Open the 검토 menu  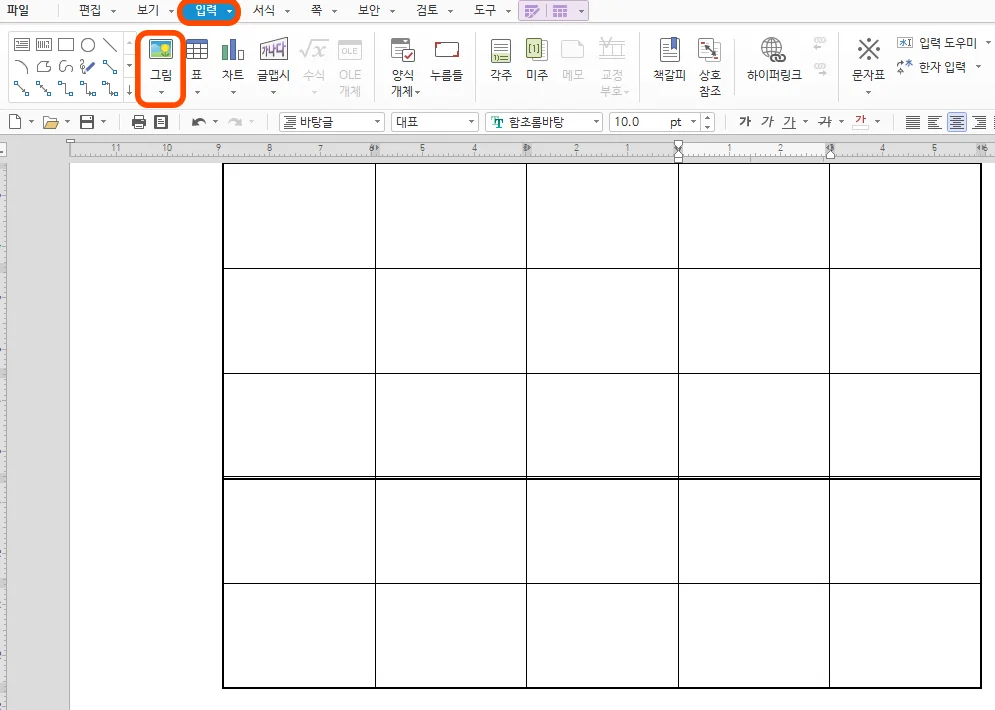(x=427, y=10)
